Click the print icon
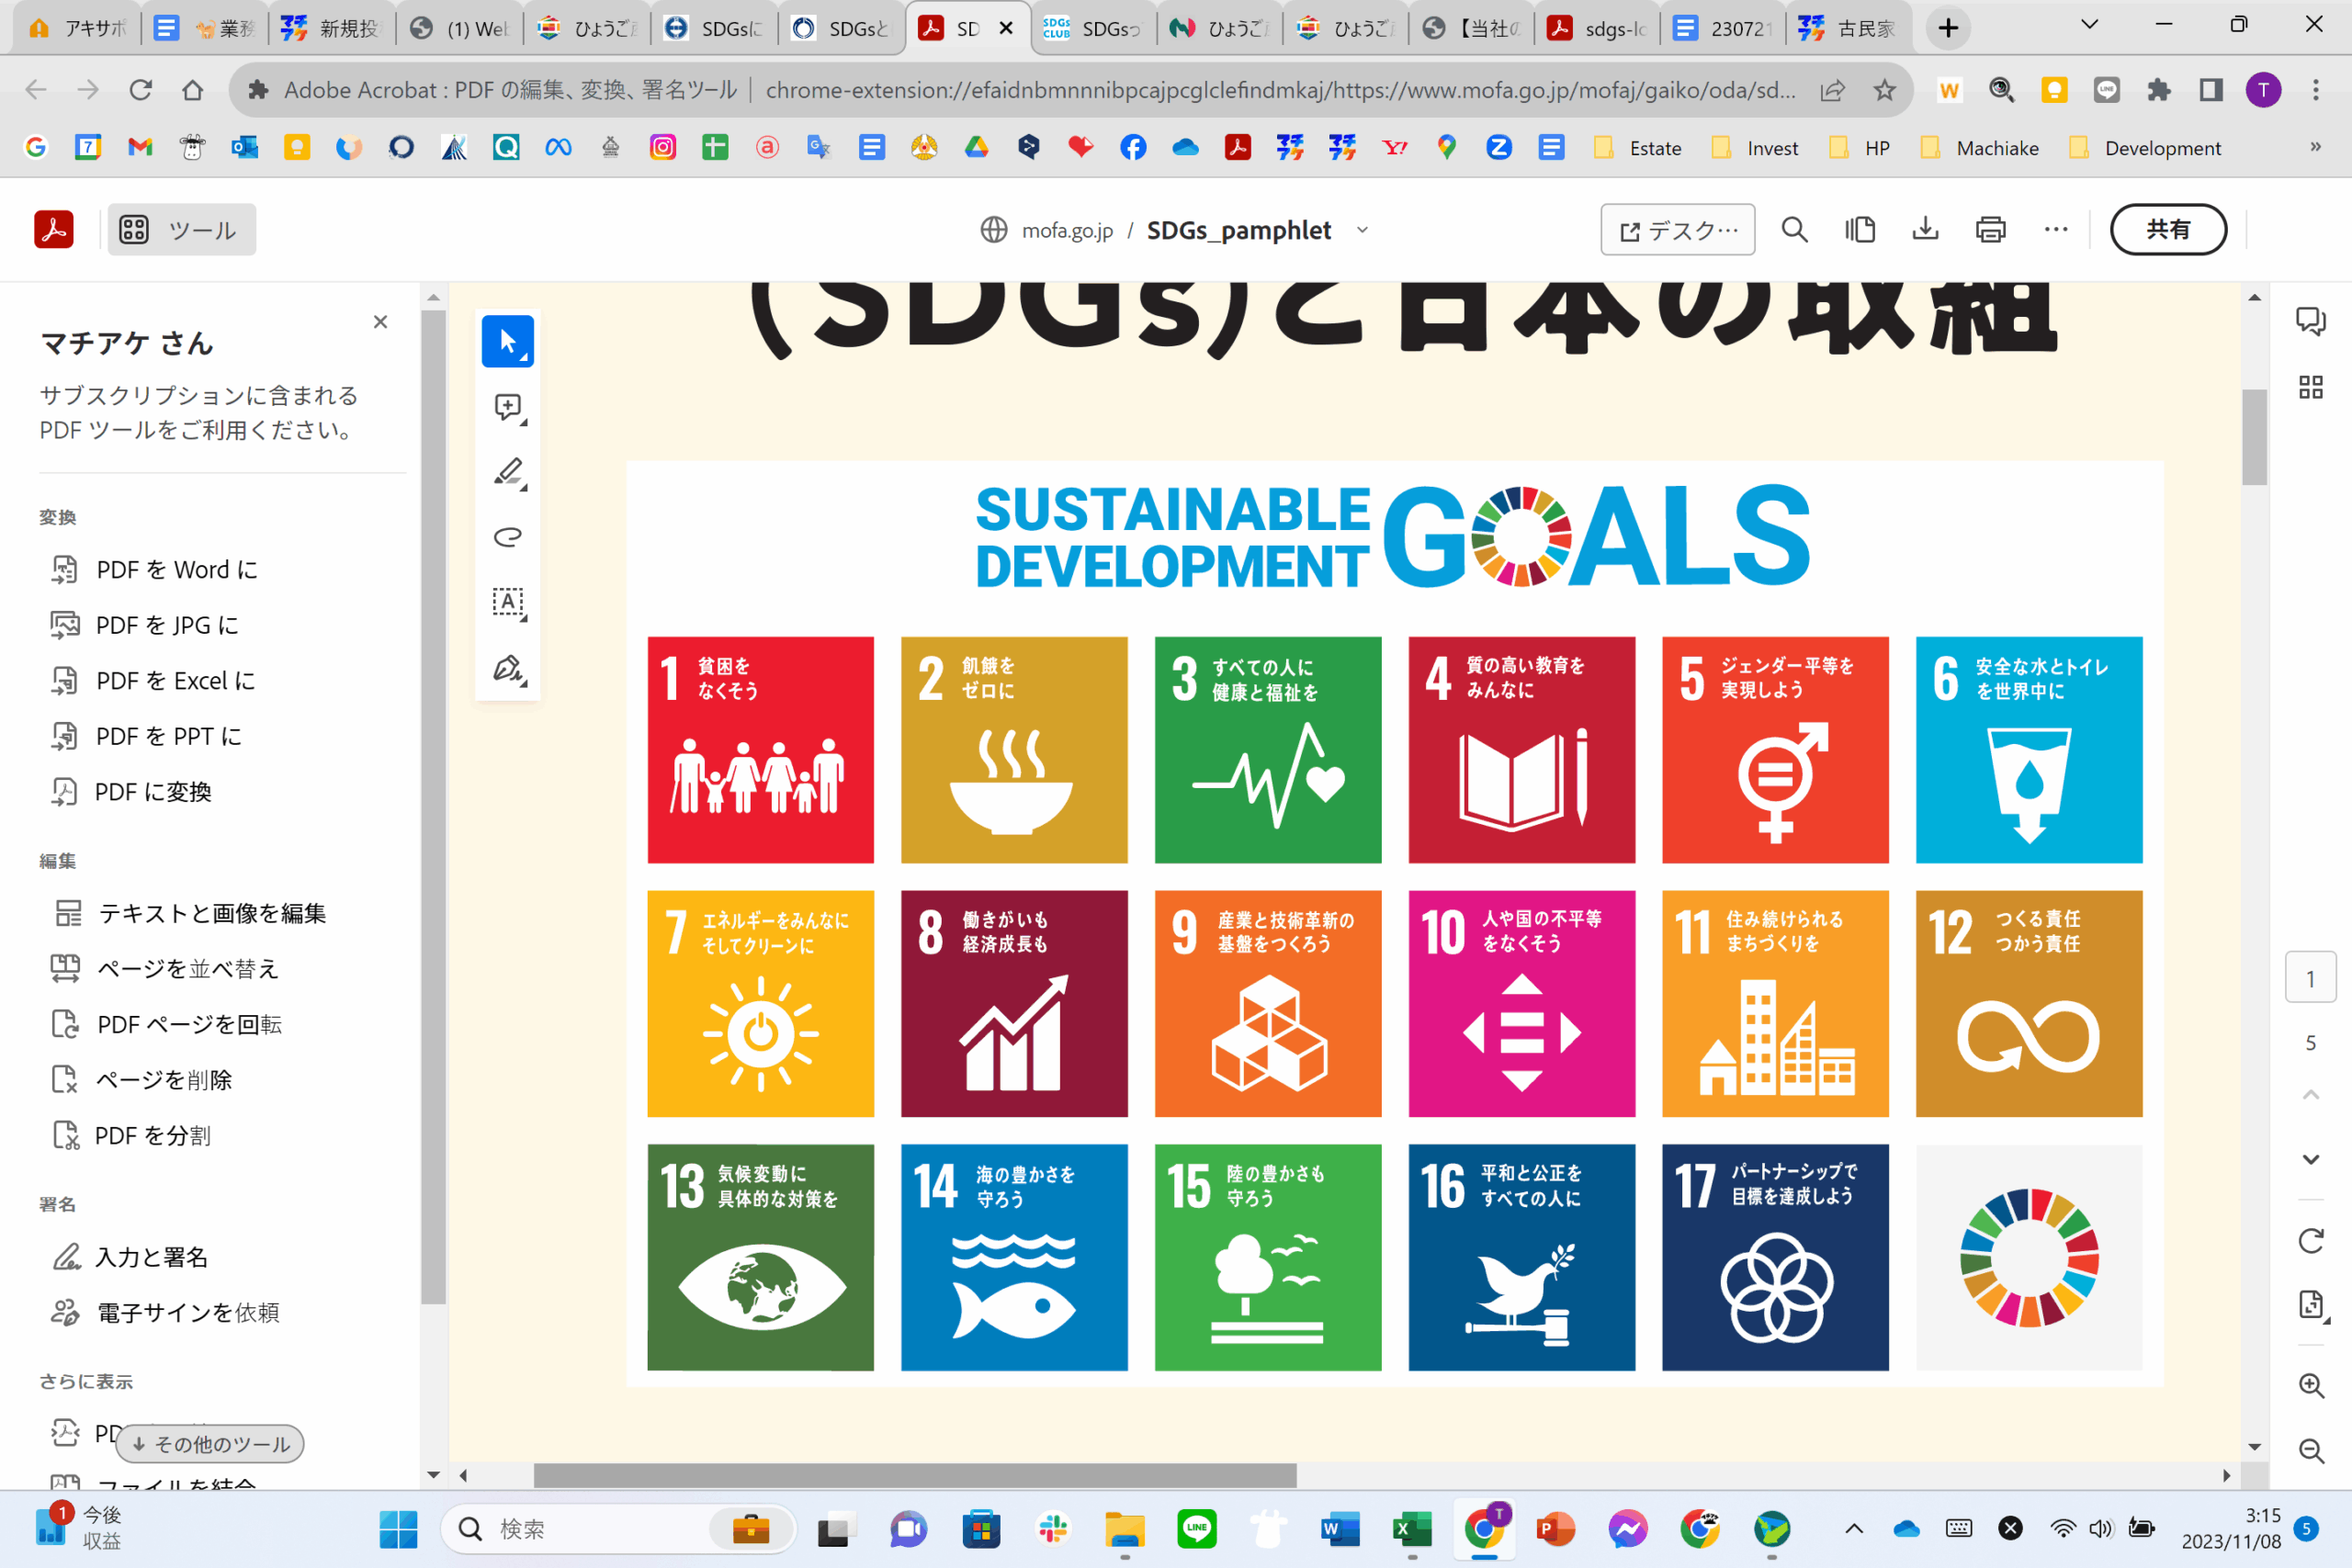The height and width of the screenshot is (1568, 2352). pyautogui.click(x=1990, y=230)
